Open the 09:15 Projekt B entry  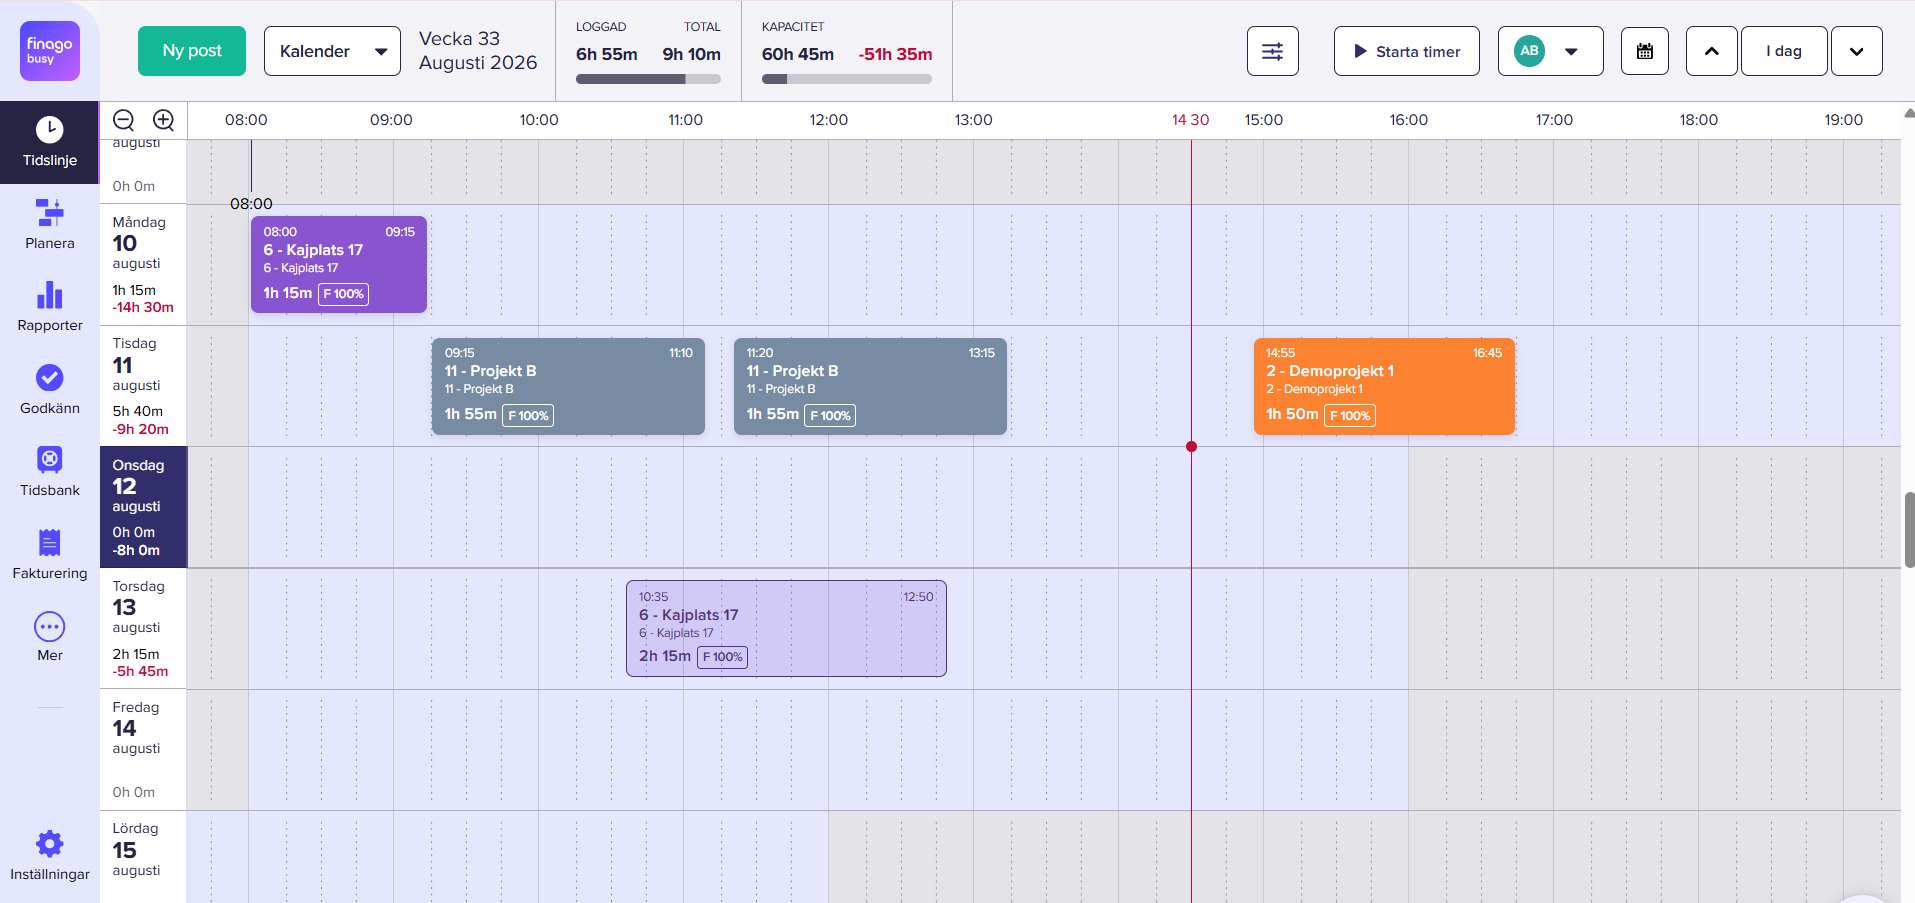(568, 386)
